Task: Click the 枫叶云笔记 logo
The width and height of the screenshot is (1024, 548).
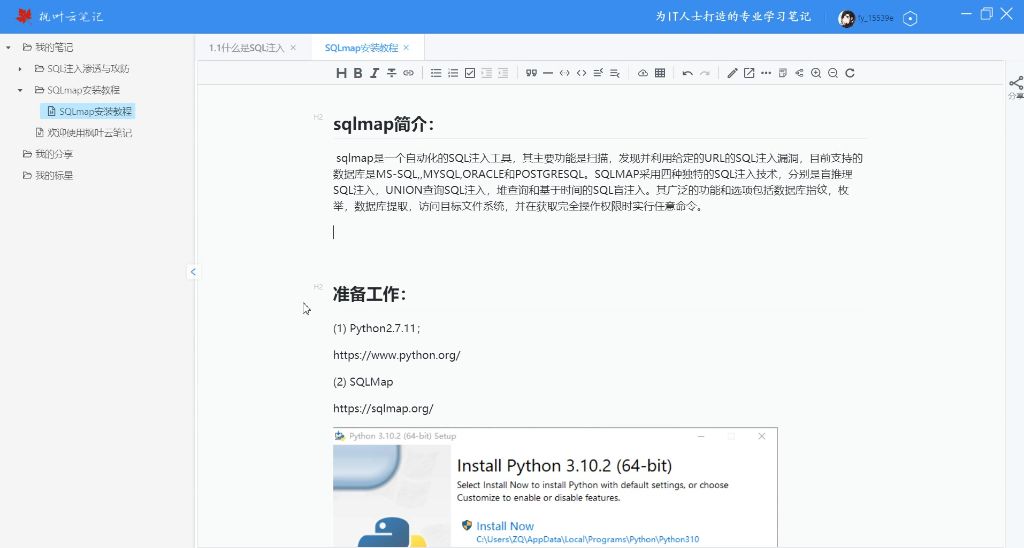Action: click(59, 16)
